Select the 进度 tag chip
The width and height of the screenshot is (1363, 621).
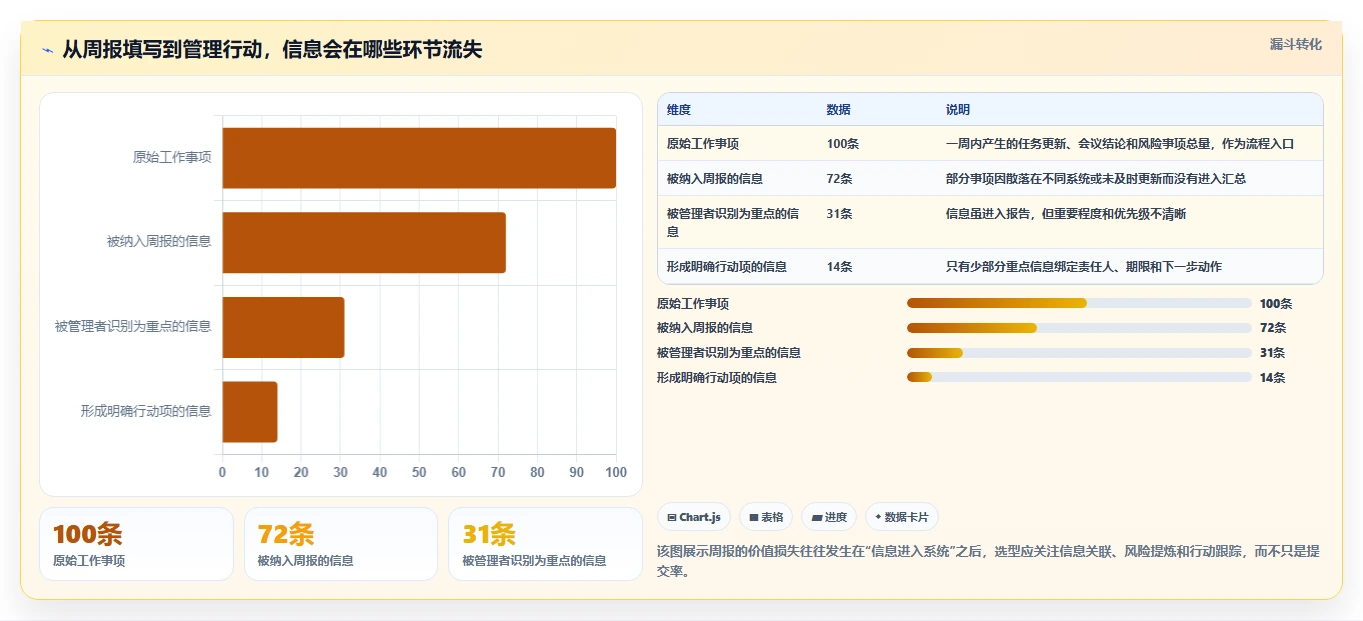[829, 517]
